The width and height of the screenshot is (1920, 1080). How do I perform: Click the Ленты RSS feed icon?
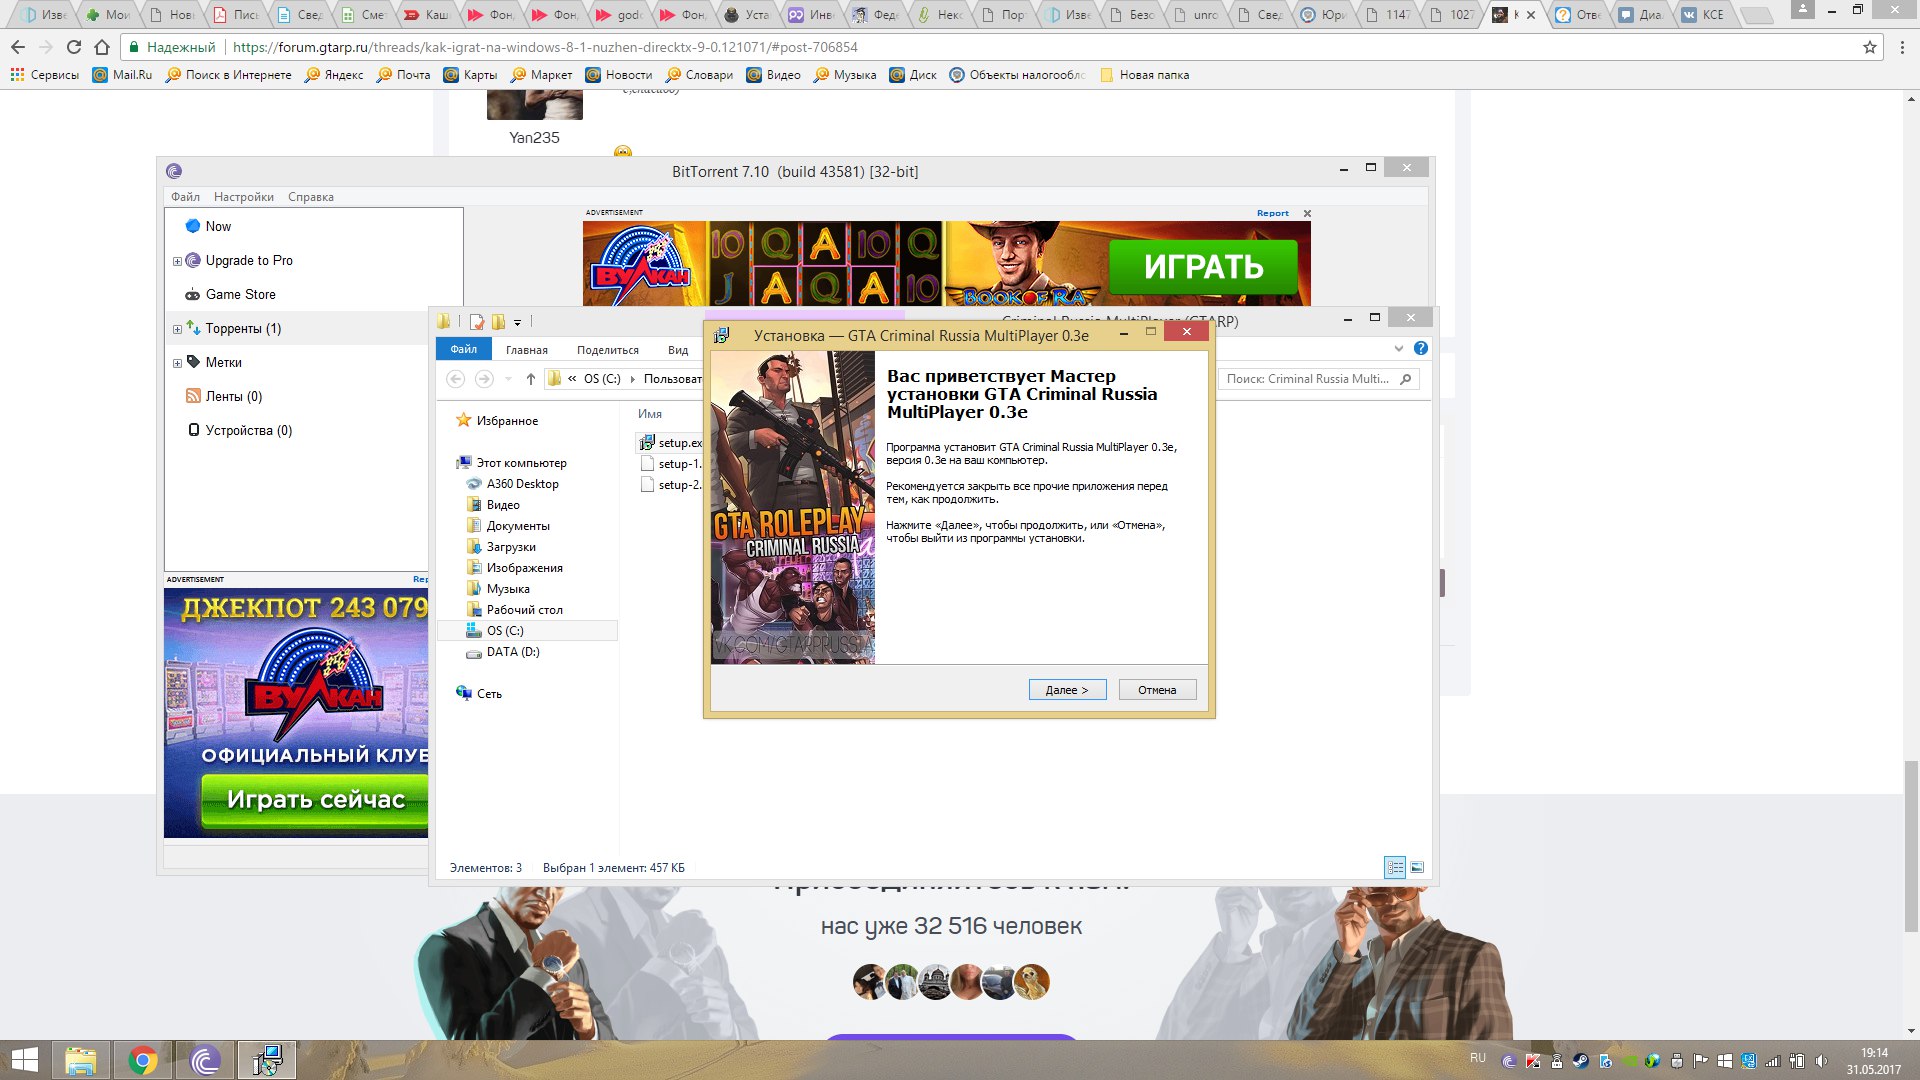(193, 396)
